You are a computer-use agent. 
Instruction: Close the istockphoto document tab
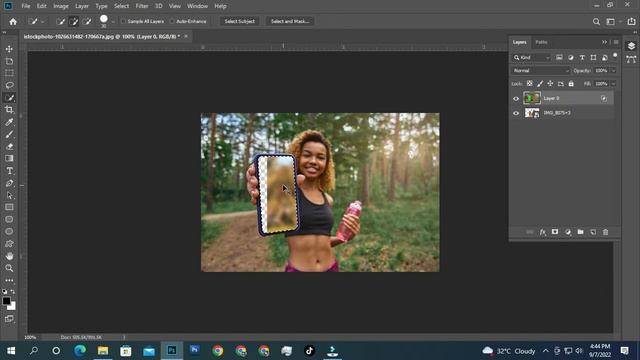coord(186,36)
